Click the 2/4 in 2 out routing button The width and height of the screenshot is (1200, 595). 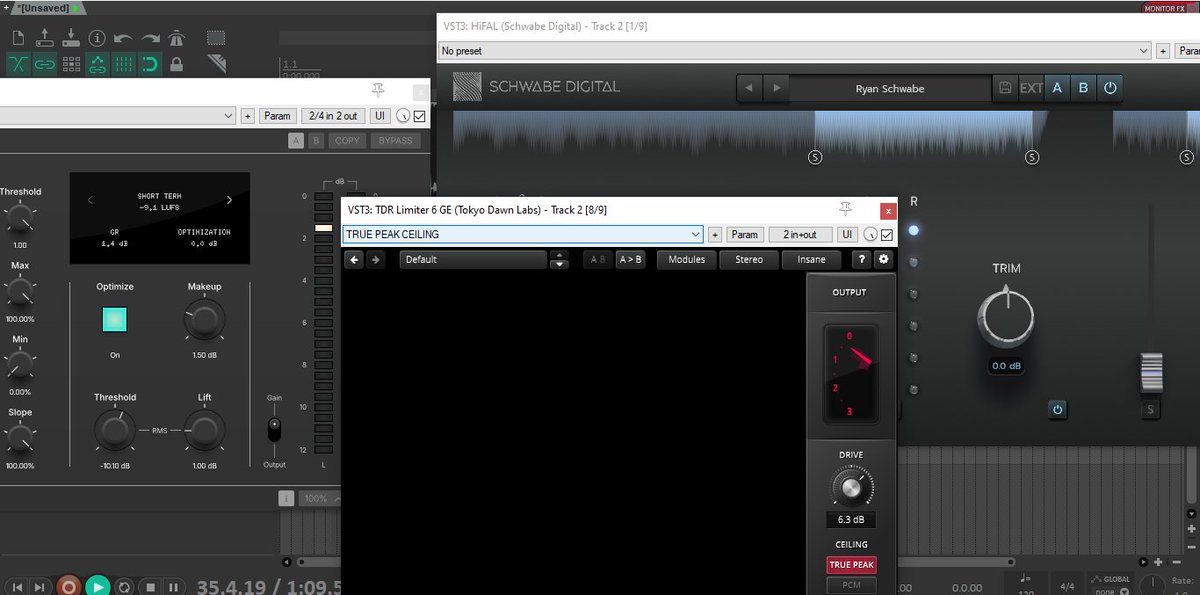(333, 116)
